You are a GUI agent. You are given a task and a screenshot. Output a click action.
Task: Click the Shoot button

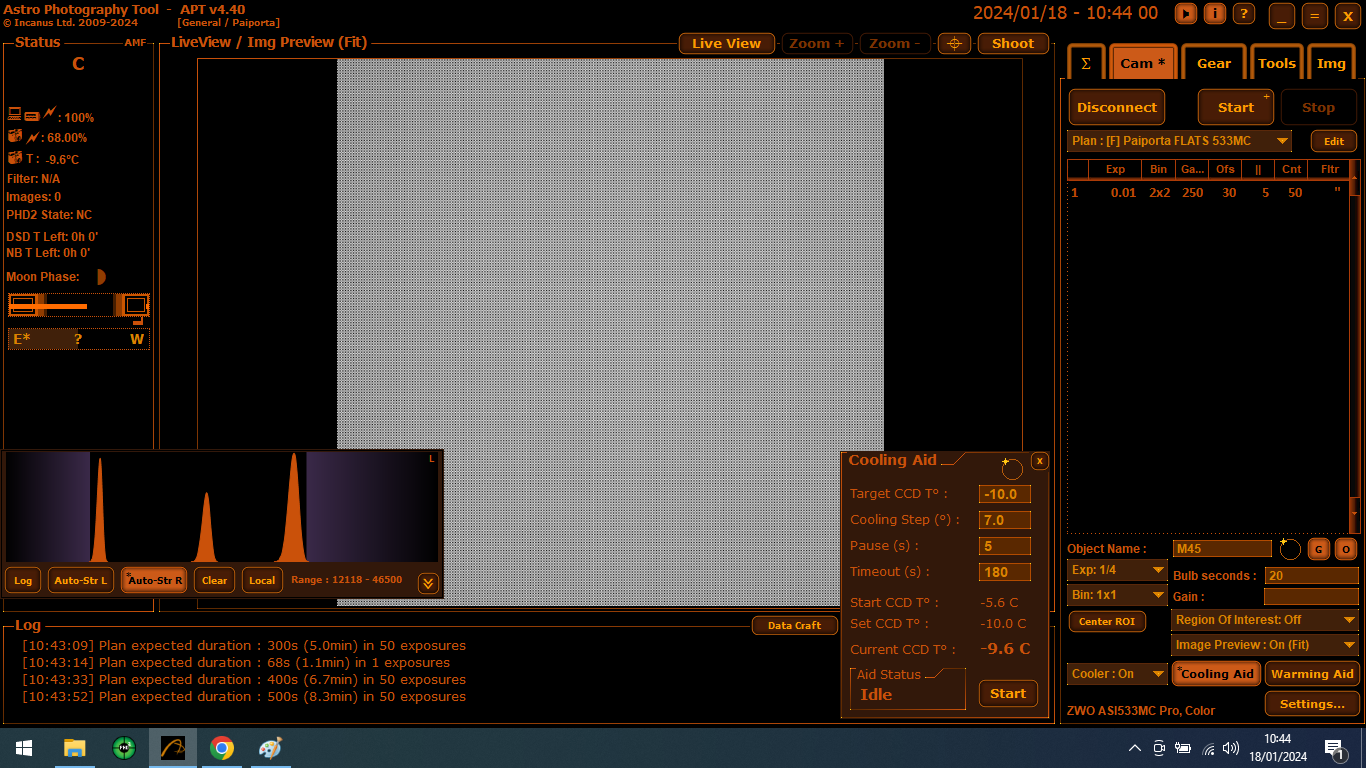(1013, 43)
